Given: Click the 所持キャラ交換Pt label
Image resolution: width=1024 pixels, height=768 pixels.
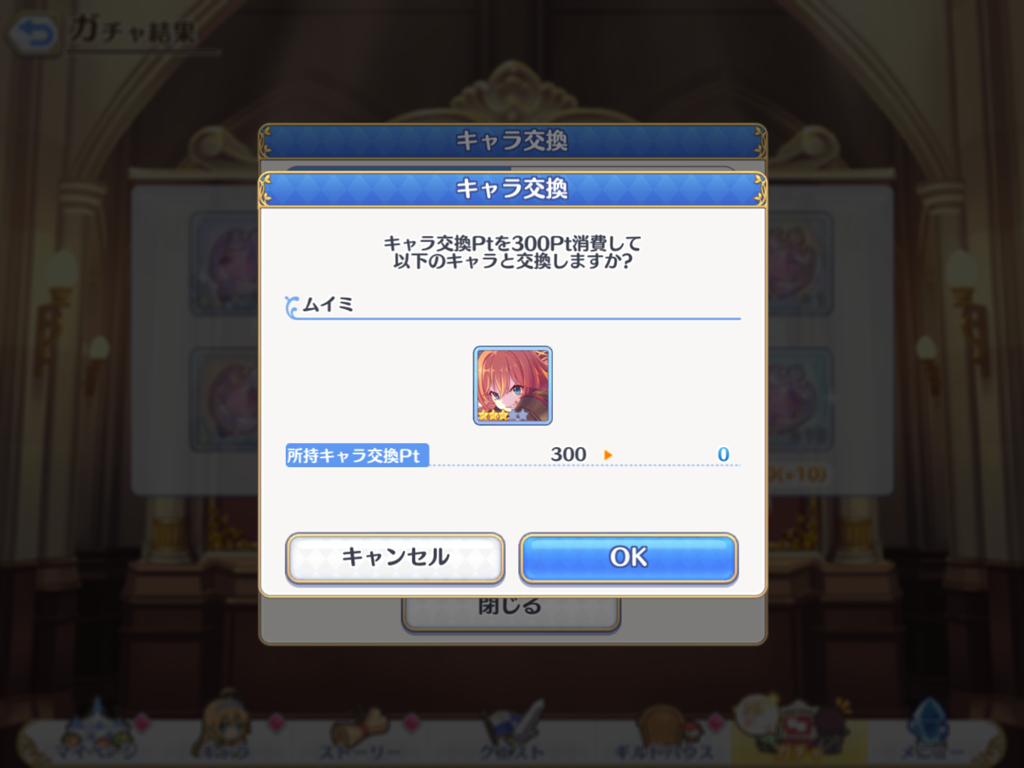Looking at the screenshot, I should pos(357,455).
